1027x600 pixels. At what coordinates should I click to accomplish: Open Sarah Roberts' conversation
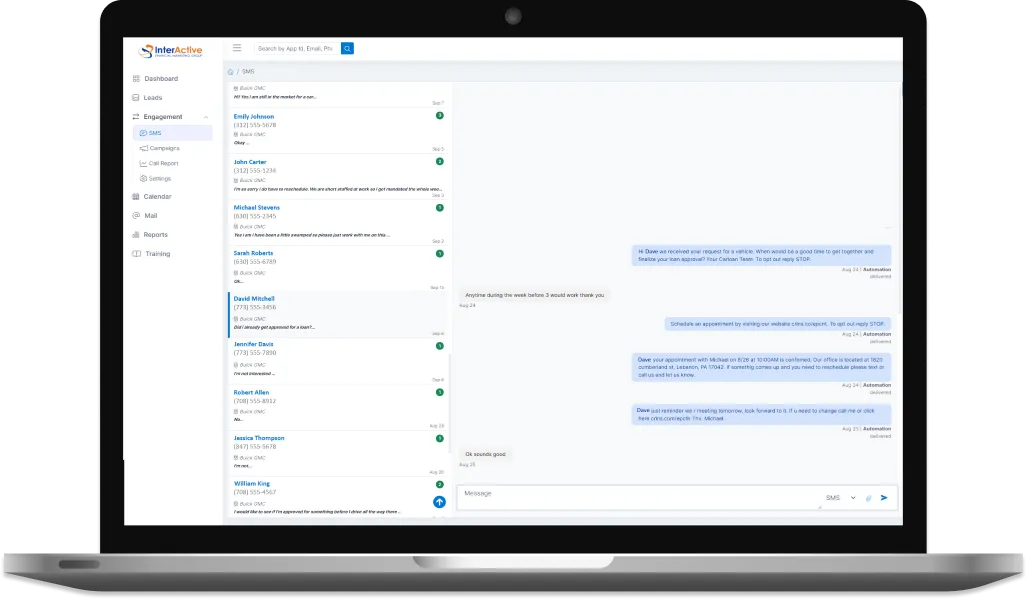pos(338,269)
